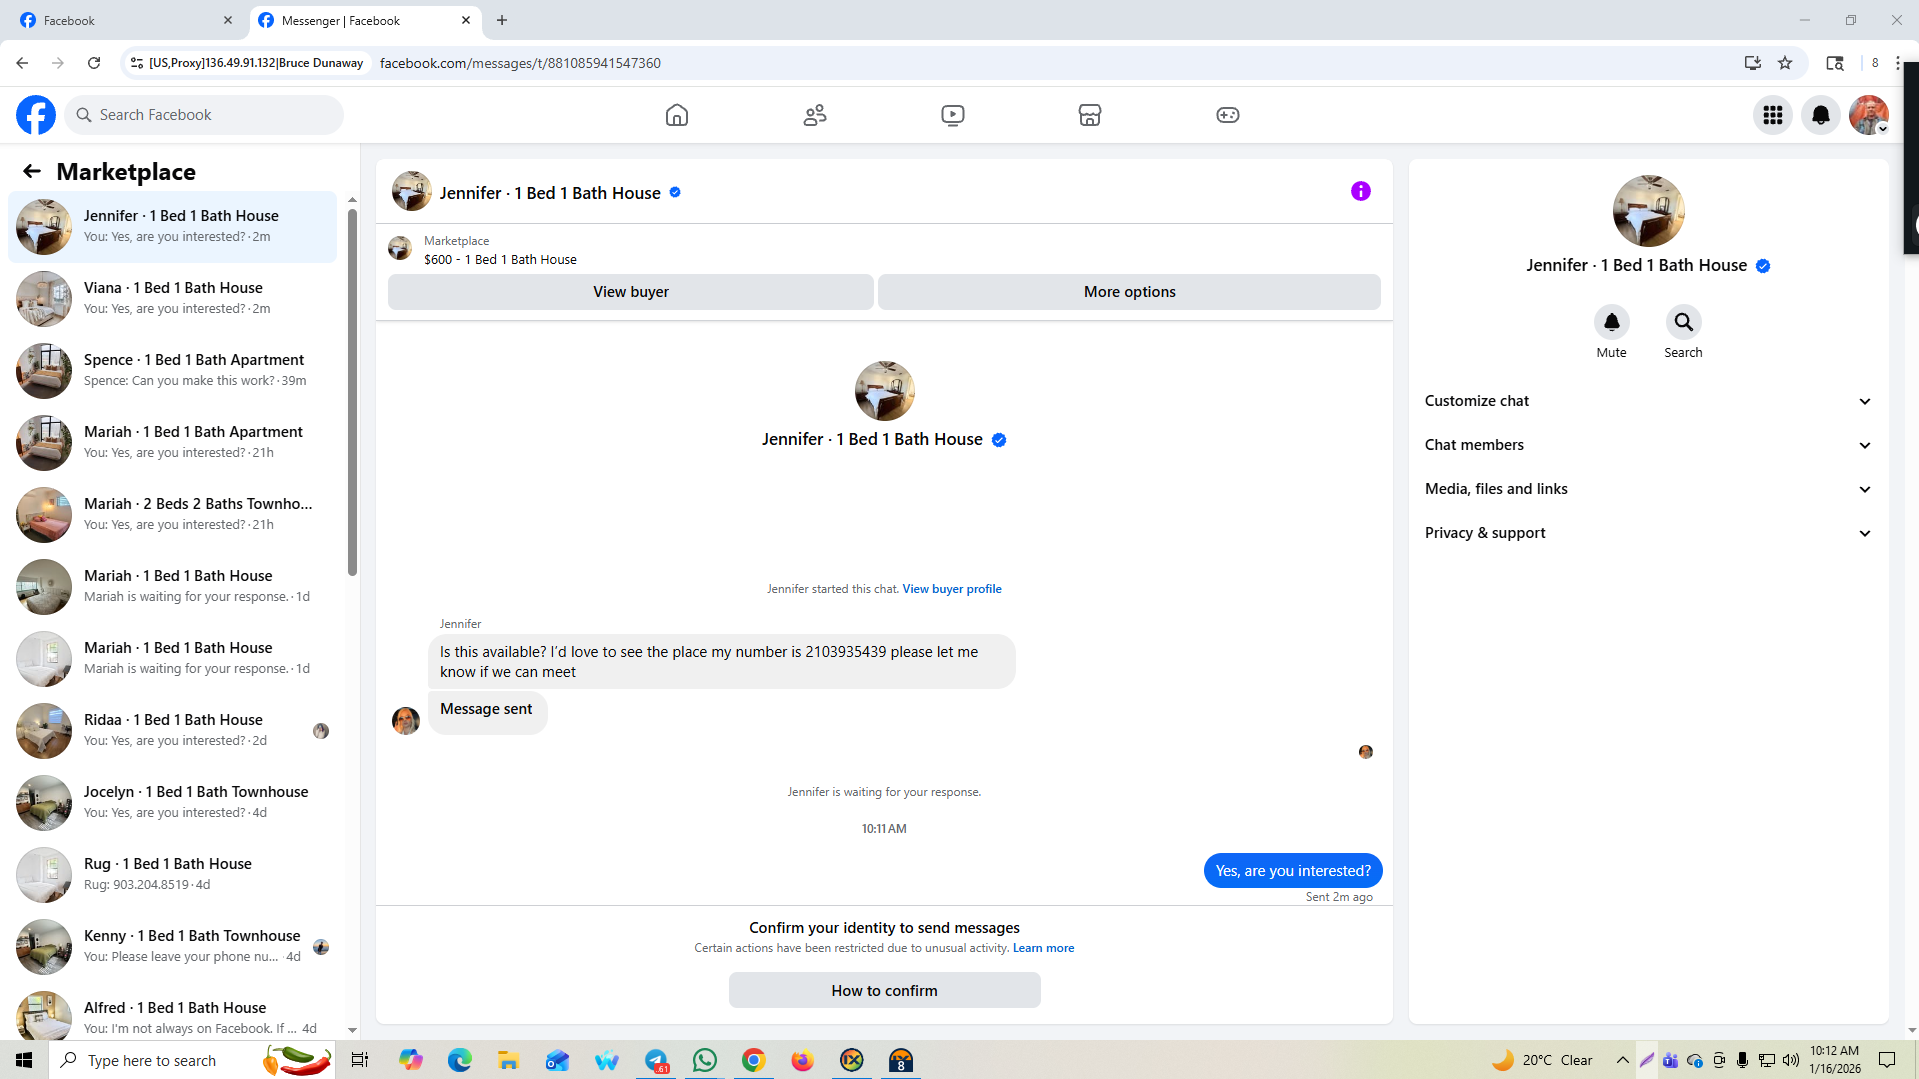The height and width of the screenshot is (1079, 1919).
Task: Go back from Marketplace chats list
Action: click(32, 171)
